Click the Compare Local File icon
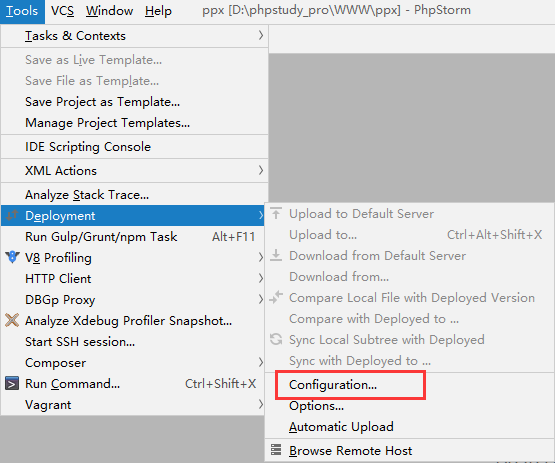The image size is (555, 463). pos(276,297)
